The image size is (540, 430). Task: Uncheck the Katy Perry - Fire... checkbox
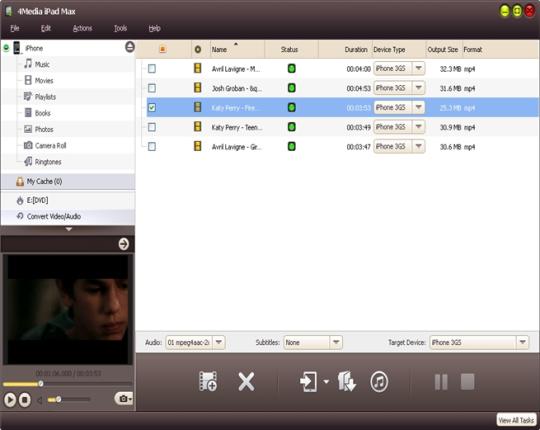pos(152,108)
